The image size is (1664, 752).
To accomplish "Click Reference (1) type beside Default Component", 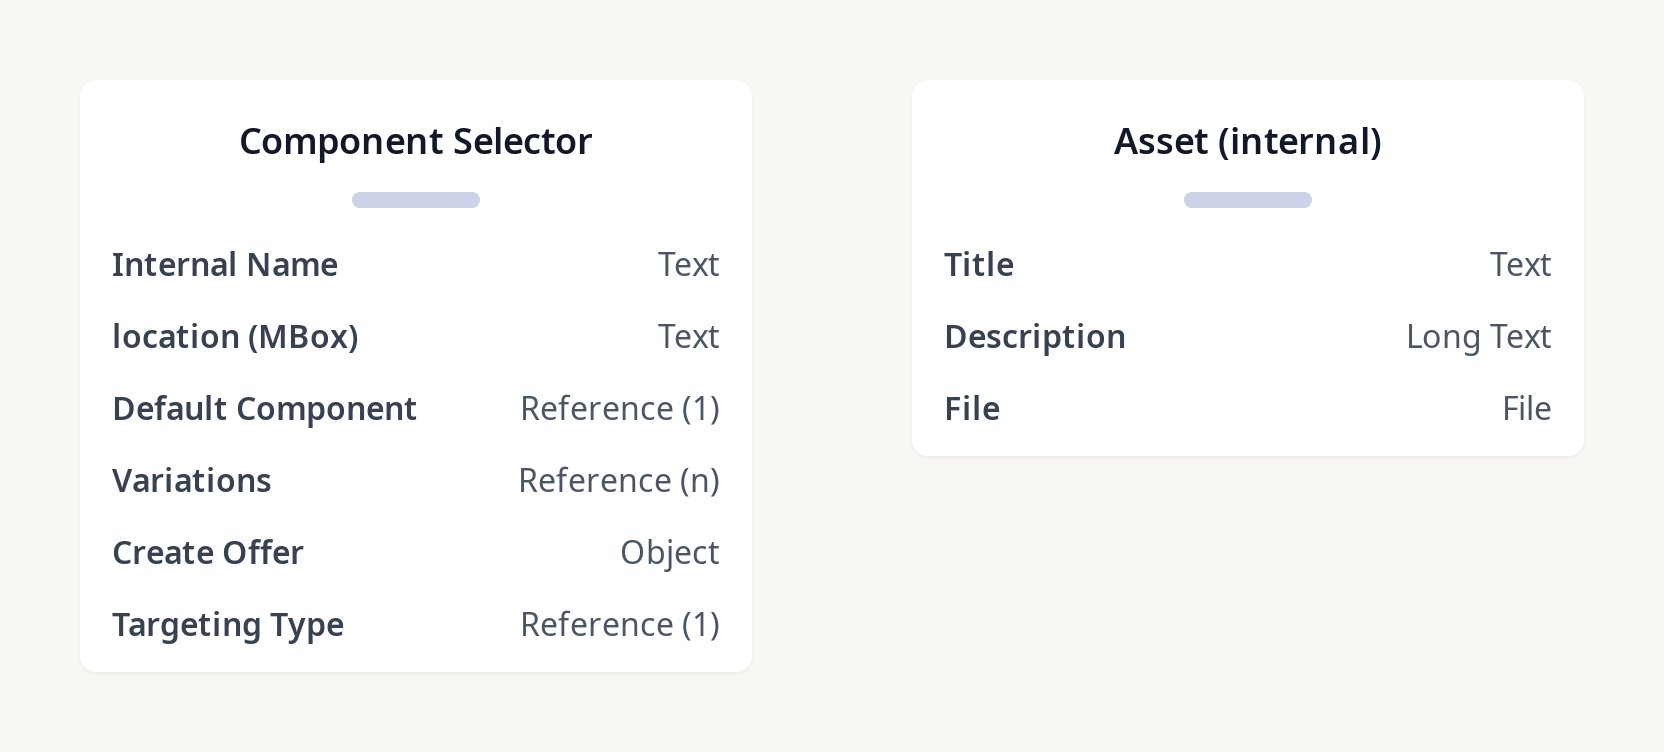I will [619, 409].
